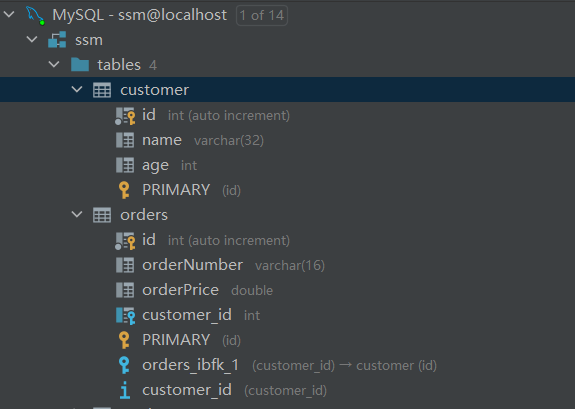Collapse the orders table node

pos(77,214)
